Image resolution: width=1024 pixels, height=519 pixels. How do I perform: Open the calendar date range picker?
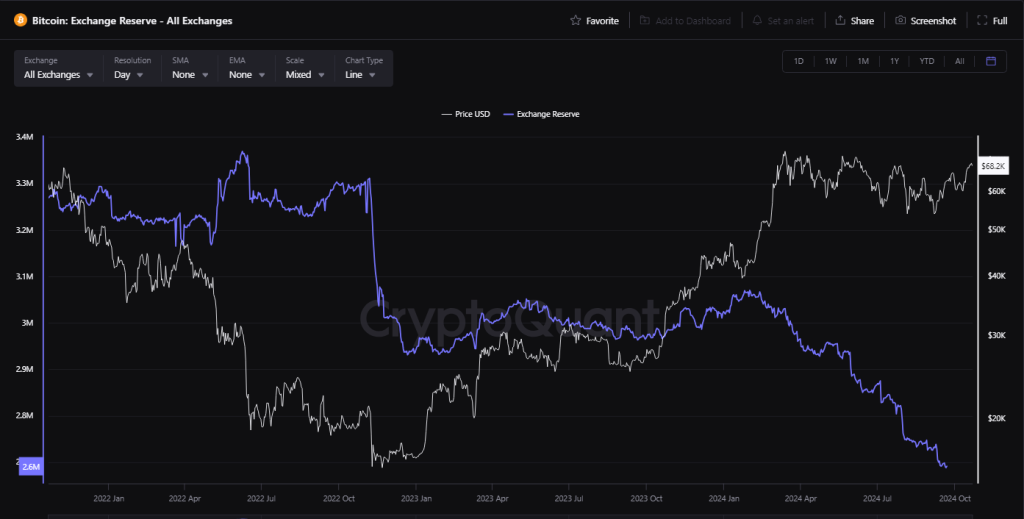coord(990,61)
